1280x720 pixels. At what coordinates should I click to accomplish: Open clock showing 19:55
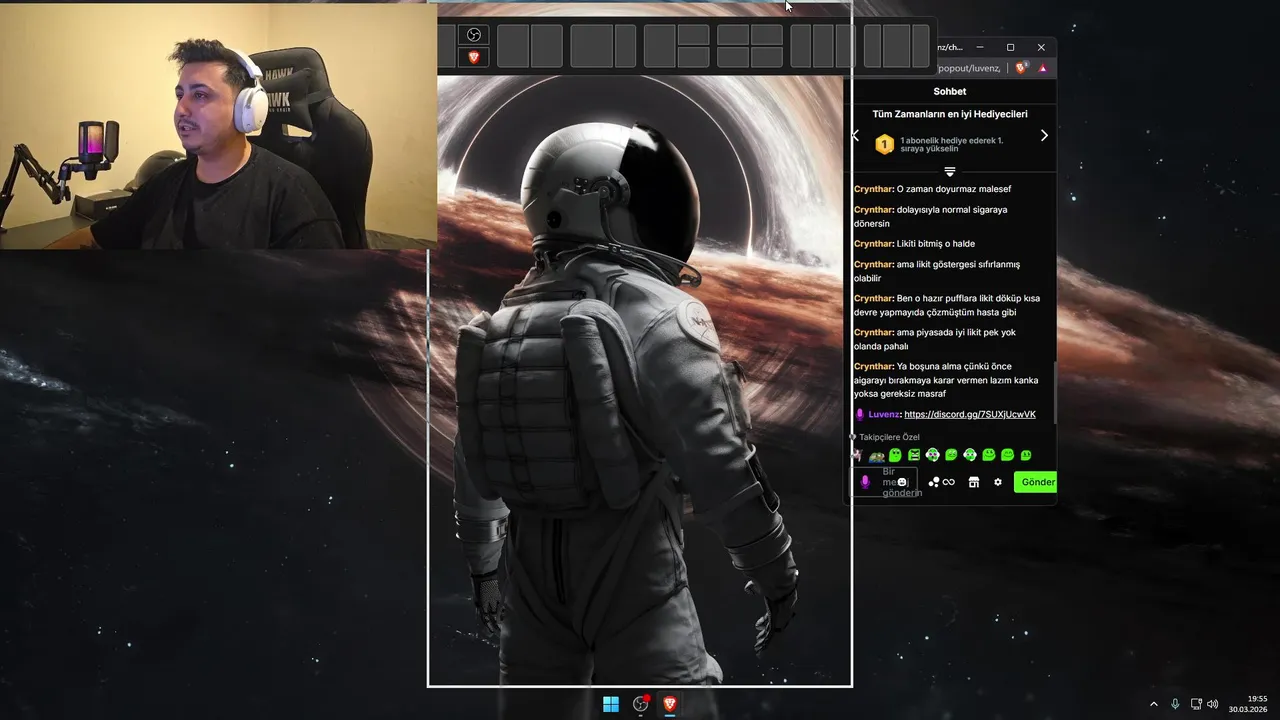point(1247,704)
